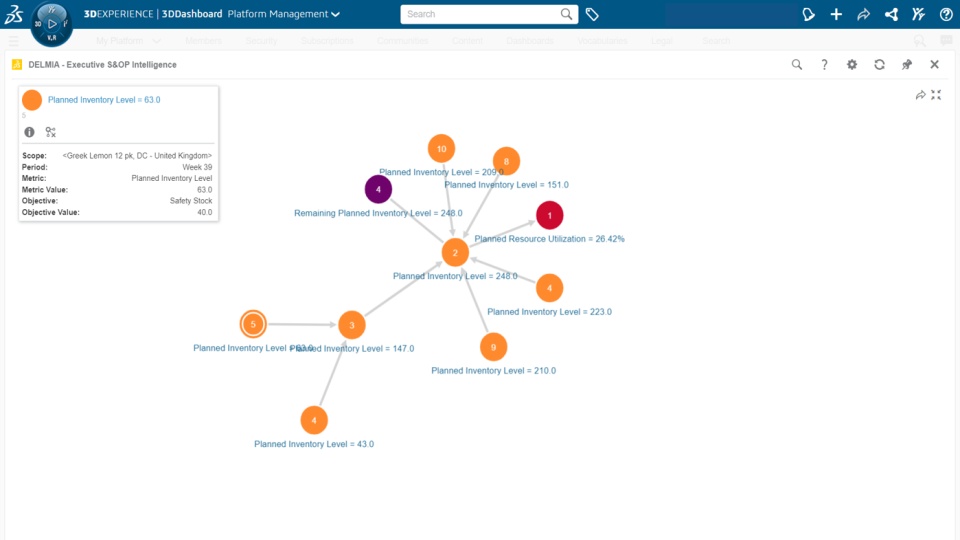Click the info icon in details card
The height and width of the screenshot is (540, 960).
[29, 132]
